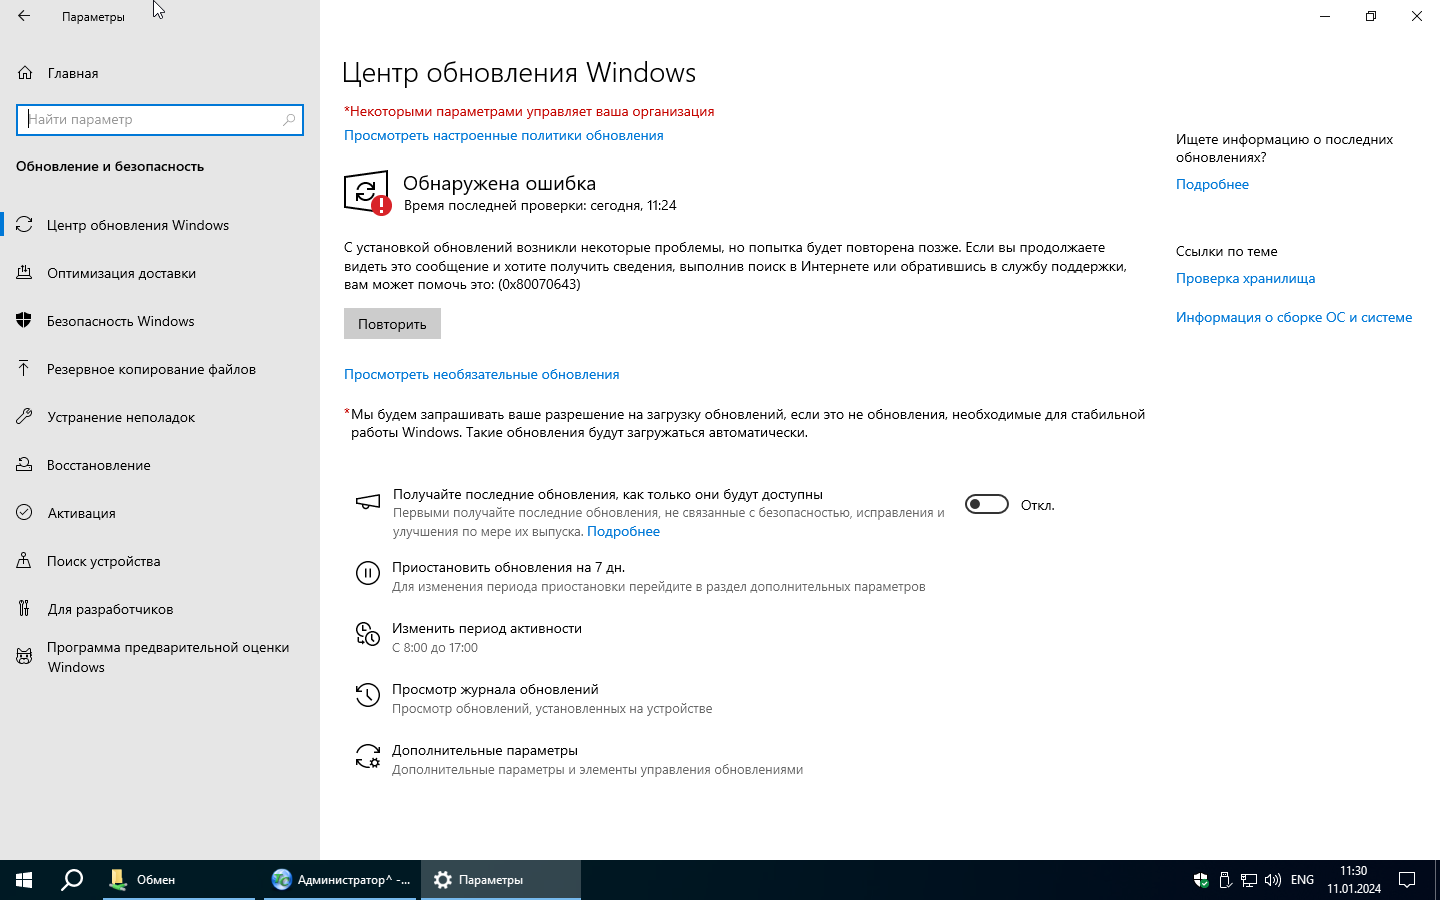Open Информация о сборке ОС и системе
This screenshot has width=1440, height=900.
[x=1294, y=317]
